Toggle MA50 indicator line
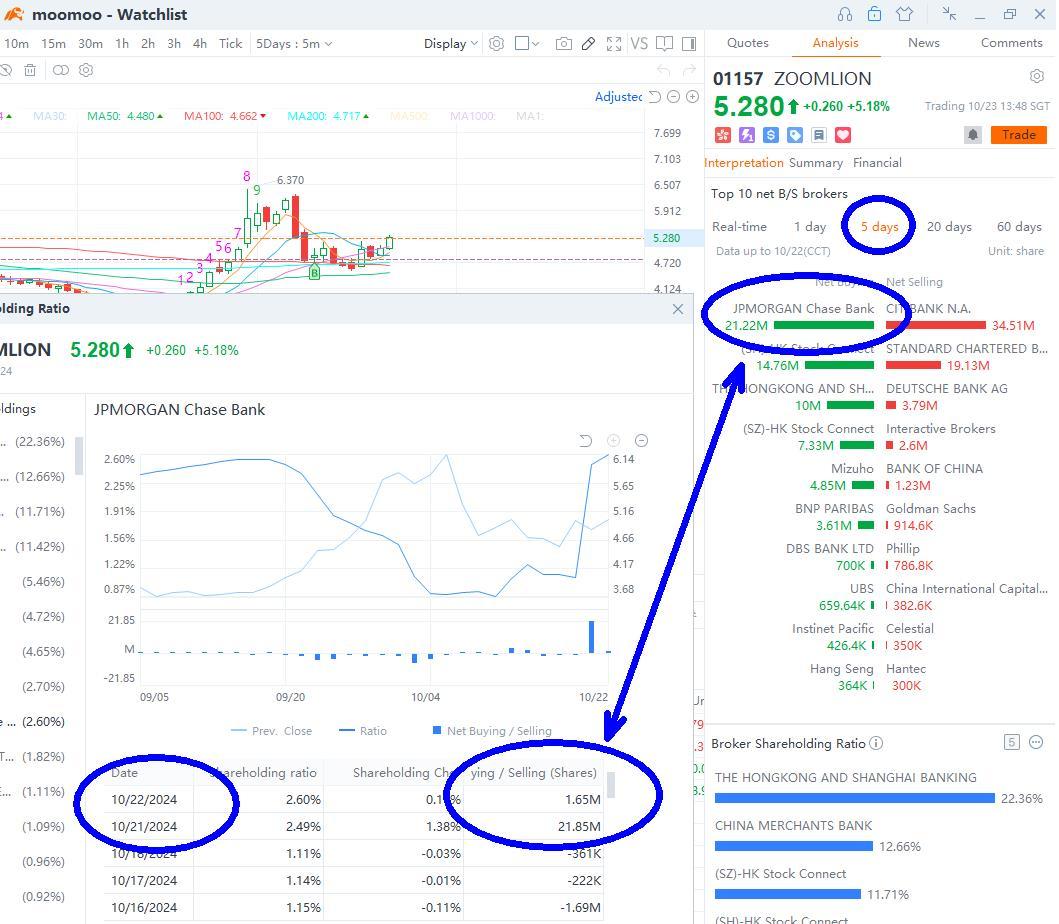 point(125,116)
